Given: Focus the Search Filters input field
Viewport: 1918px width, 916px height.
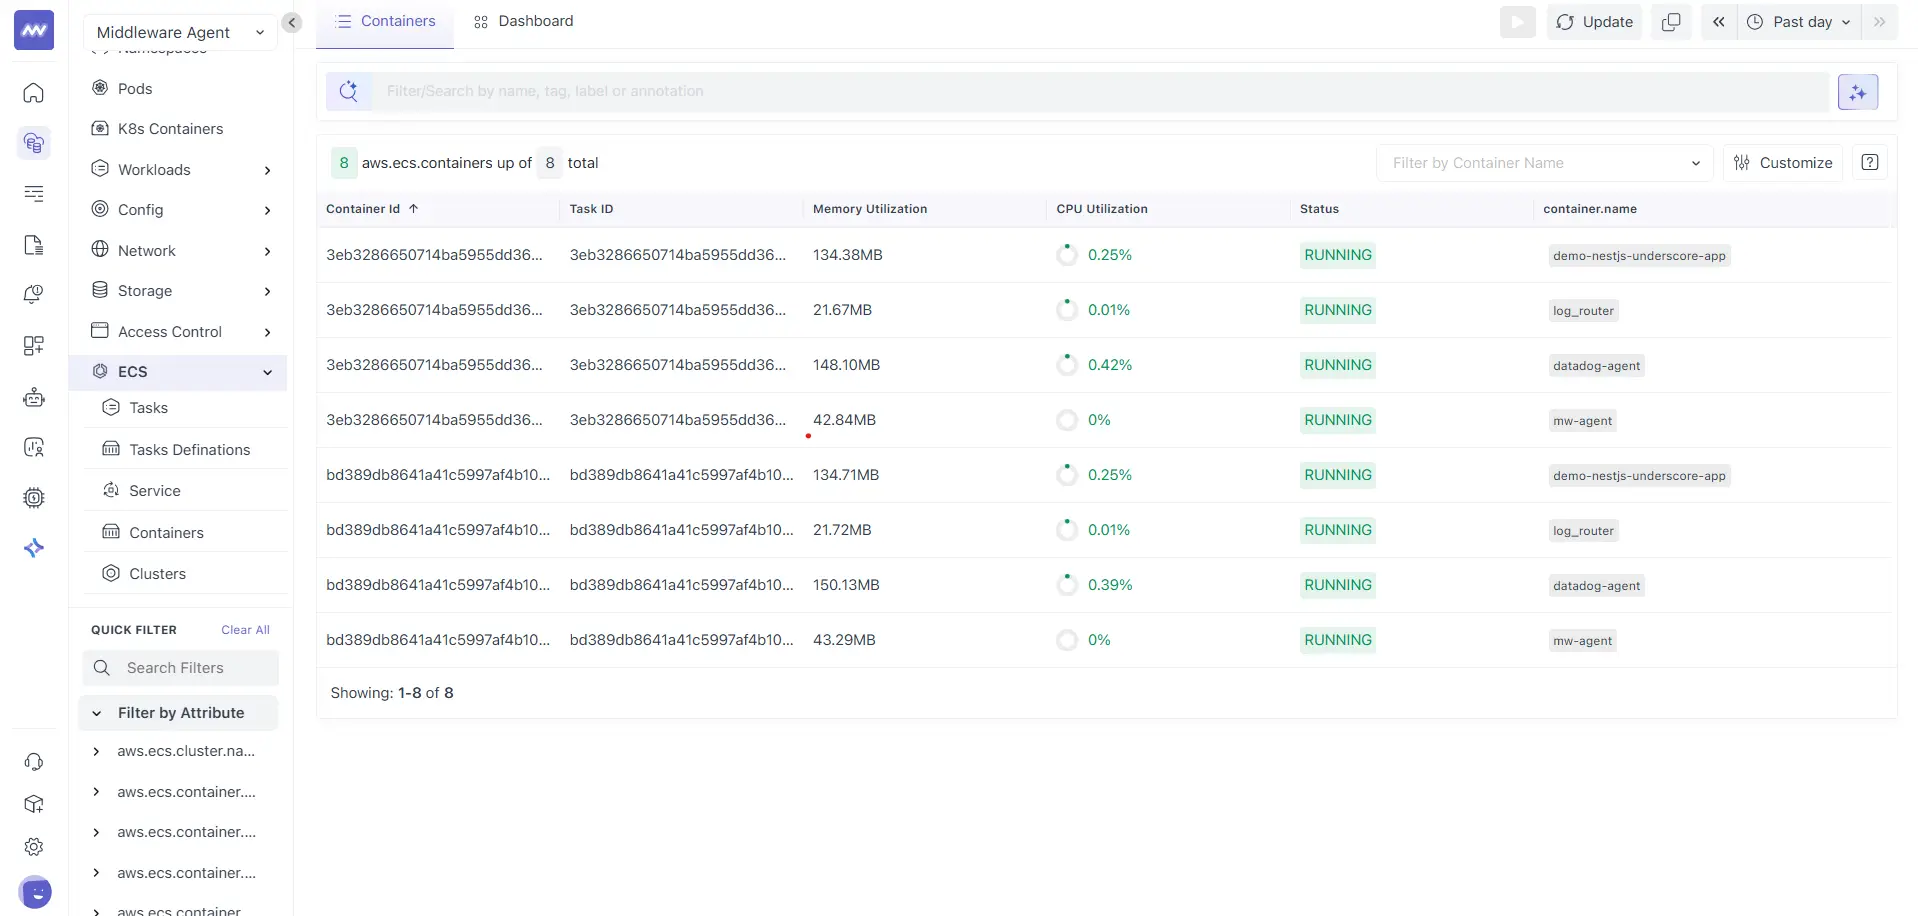Looking at the screenshot, I should (195, 668).
